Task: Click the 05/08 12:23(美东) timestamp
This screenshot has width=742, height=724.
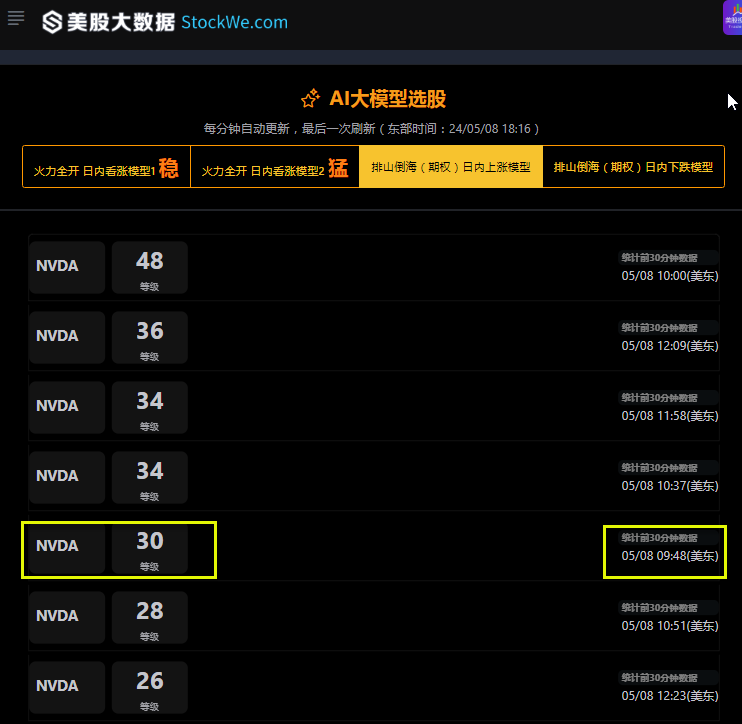Action: tap(670, 696)
